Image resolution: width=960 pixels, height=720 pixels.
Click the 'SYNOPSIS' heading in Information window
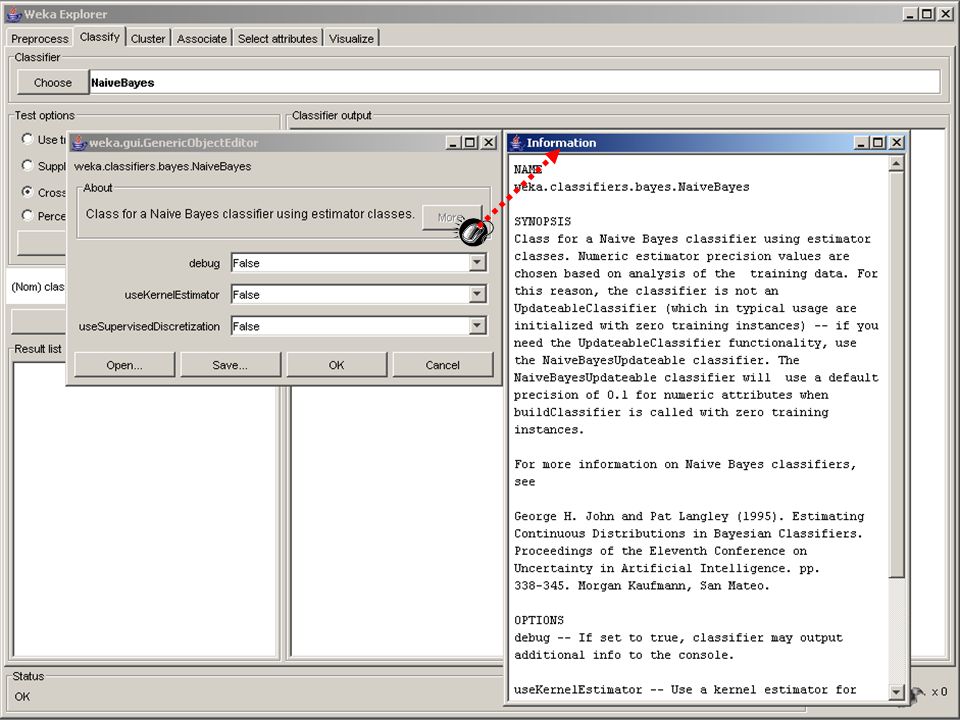pos(542,221)
